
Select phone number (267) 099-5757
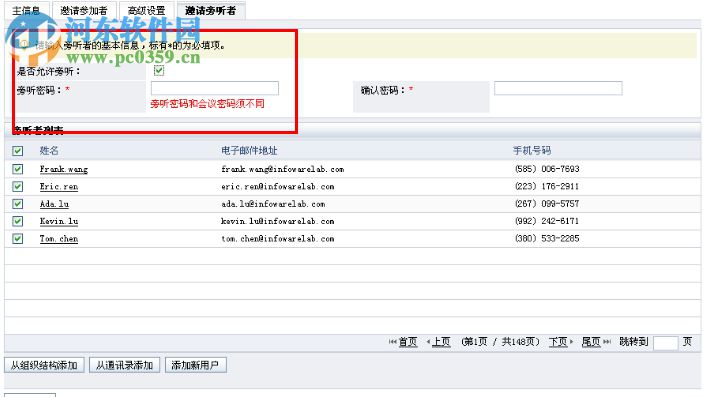point(547,204)
